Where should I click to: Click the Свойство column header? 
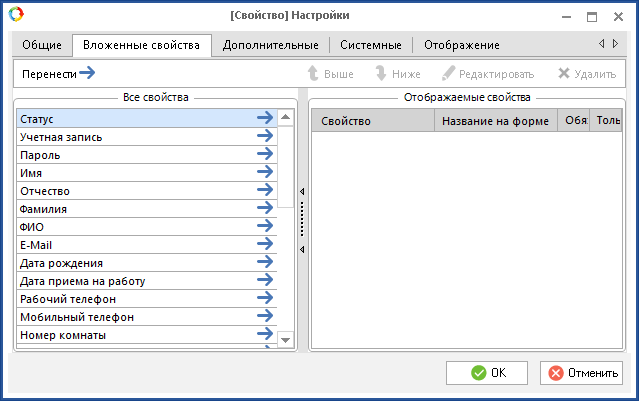pos(373,121)
